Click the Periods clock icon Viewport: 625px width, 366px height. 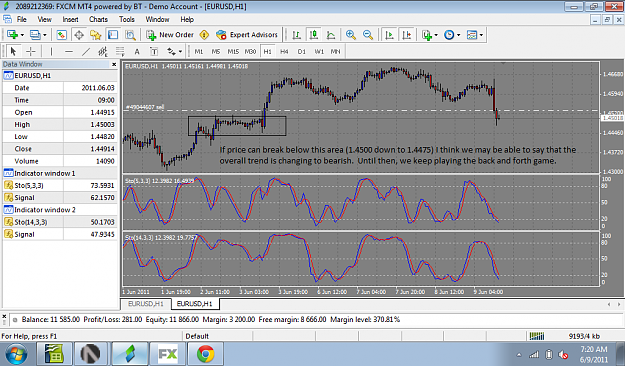click(x=449, y=35)
